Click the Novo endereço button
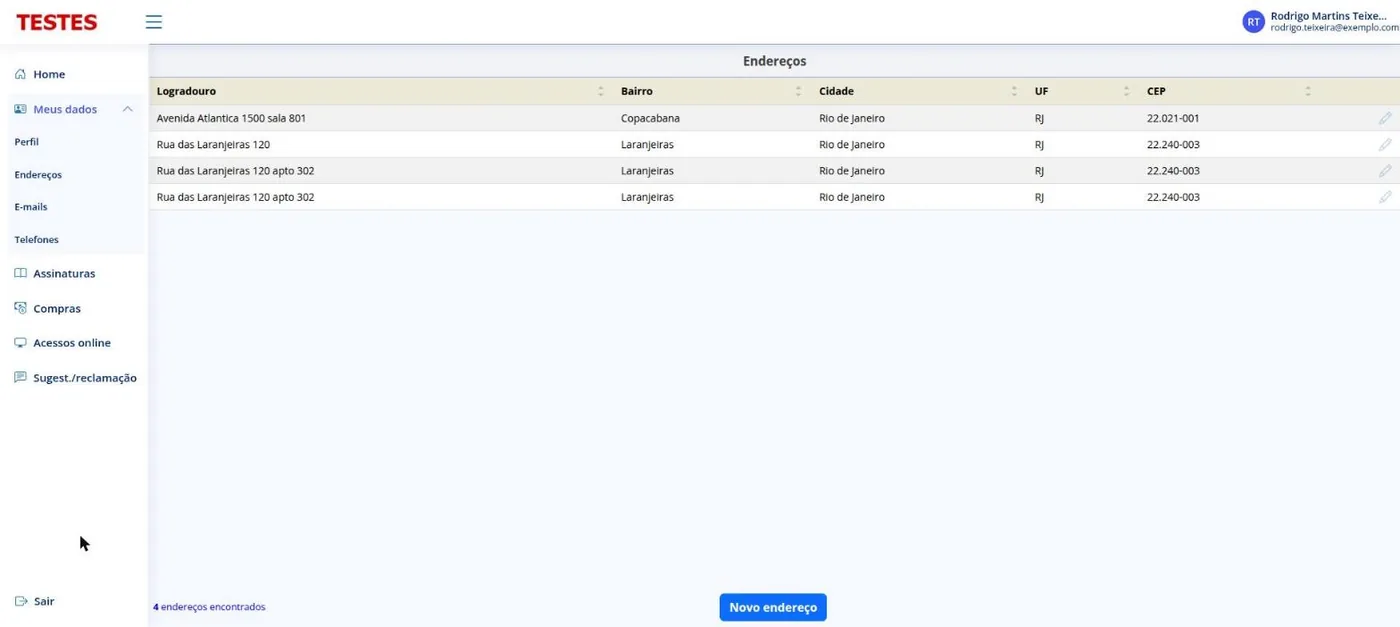 pos(773,607)
